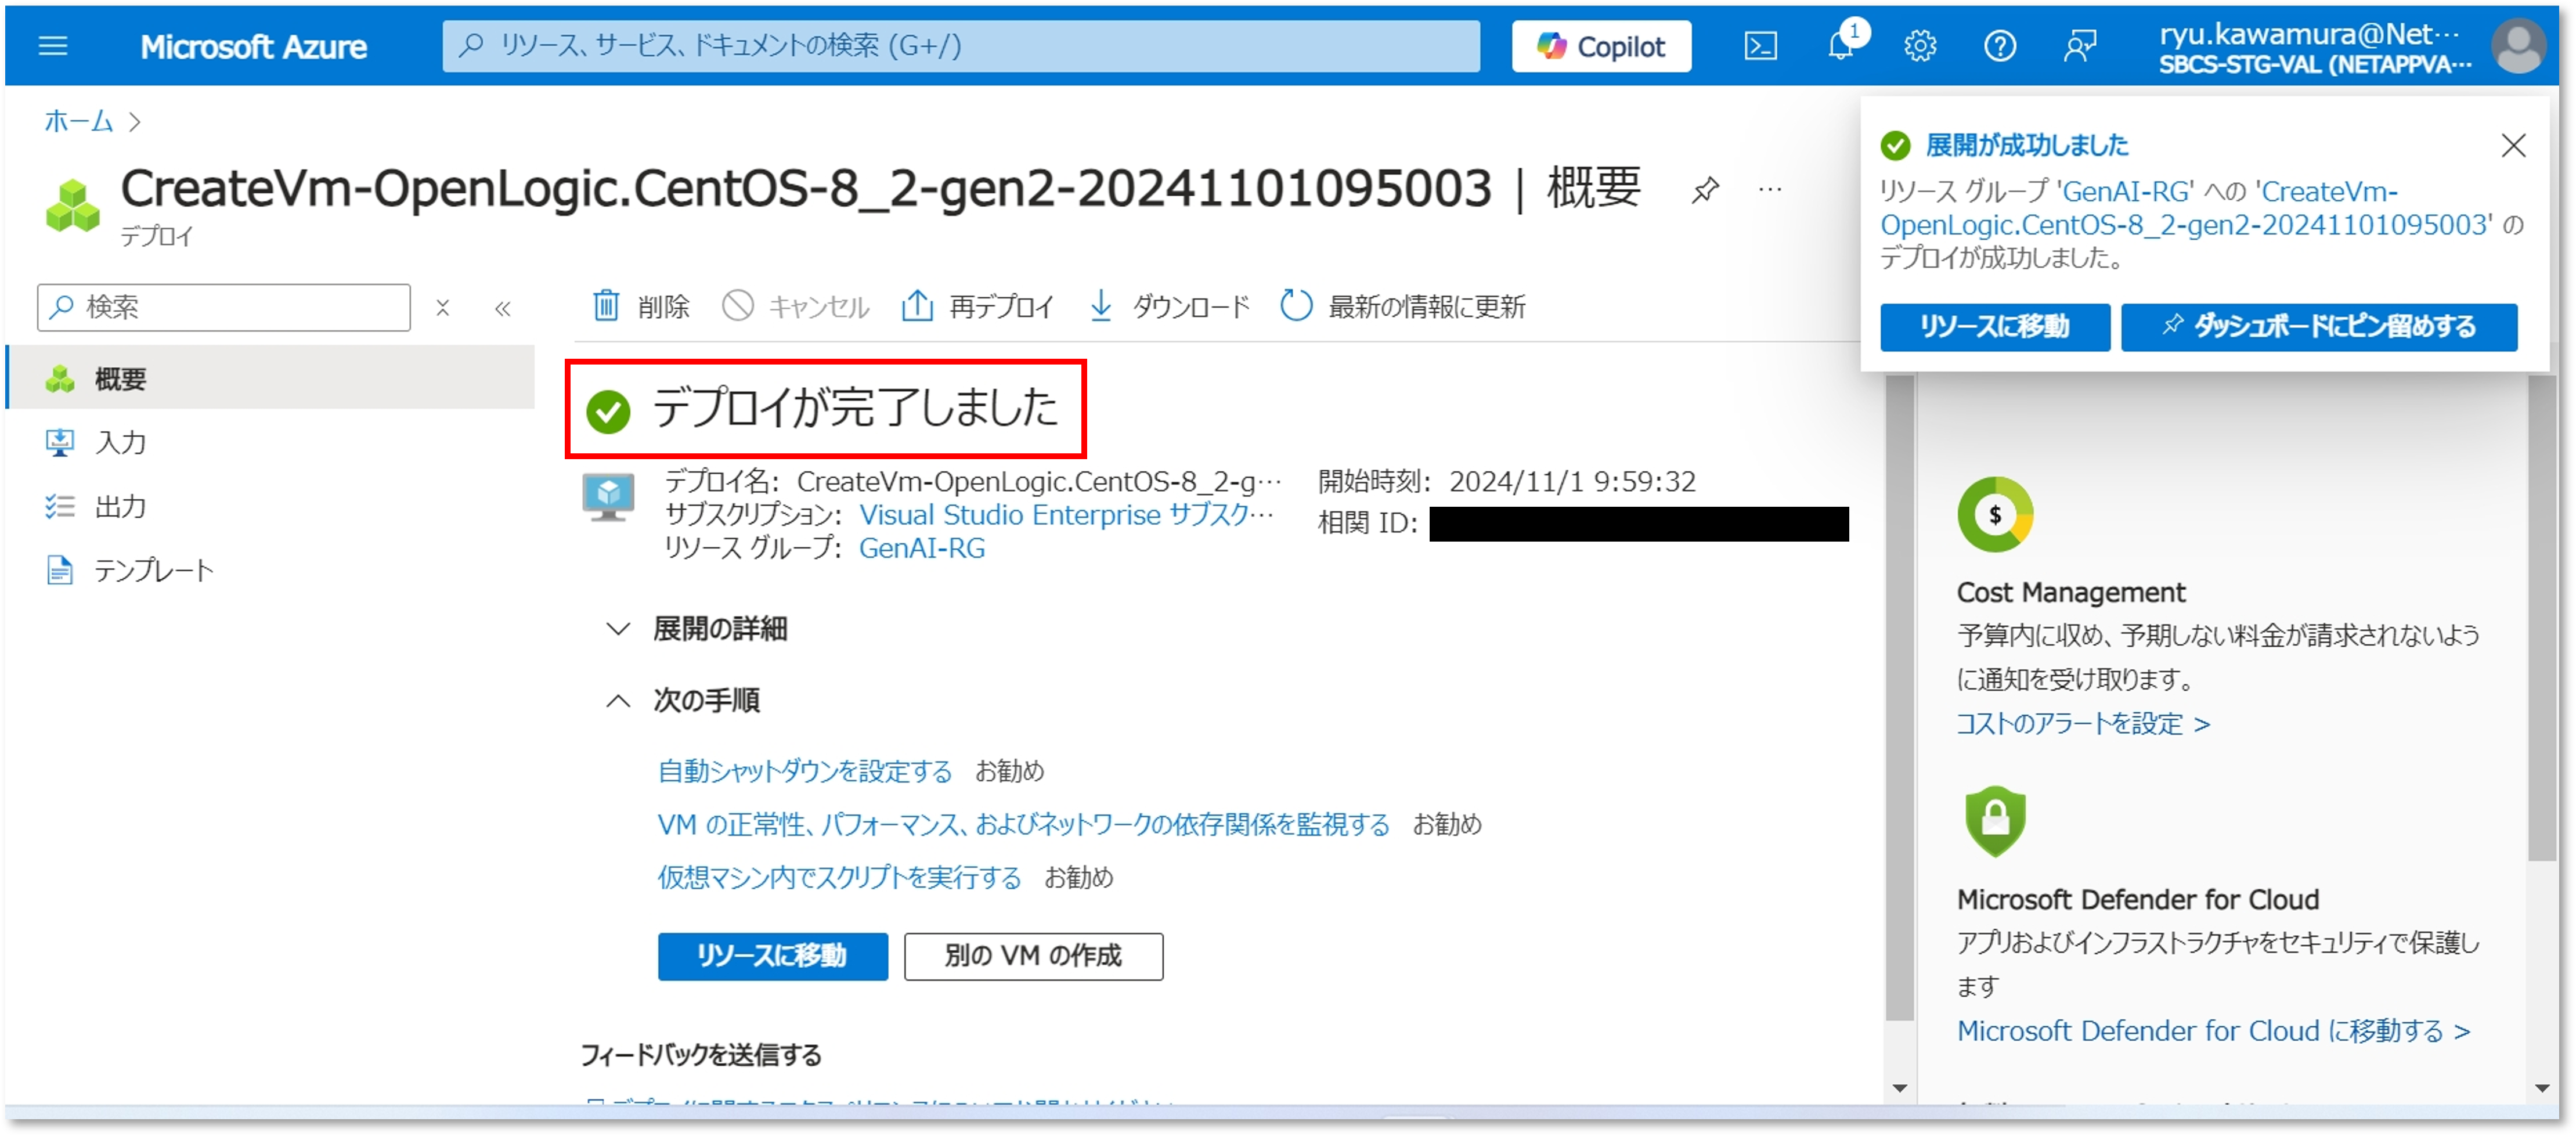Screen dimensions: 2576x1136
Task: Select 概要 in the left menu
Action: [271, 378]
